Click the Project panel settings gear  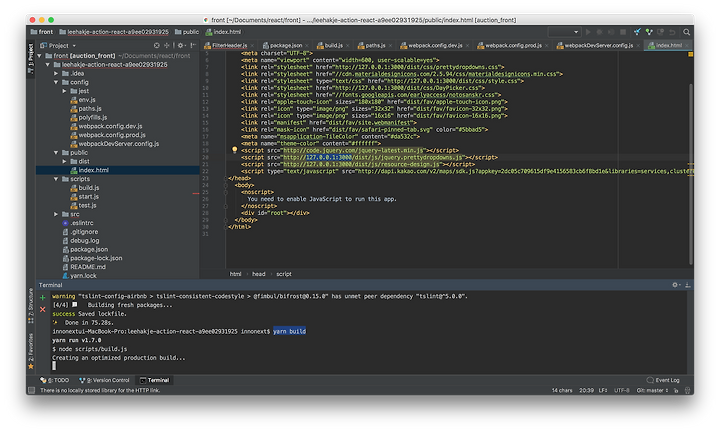181,45
